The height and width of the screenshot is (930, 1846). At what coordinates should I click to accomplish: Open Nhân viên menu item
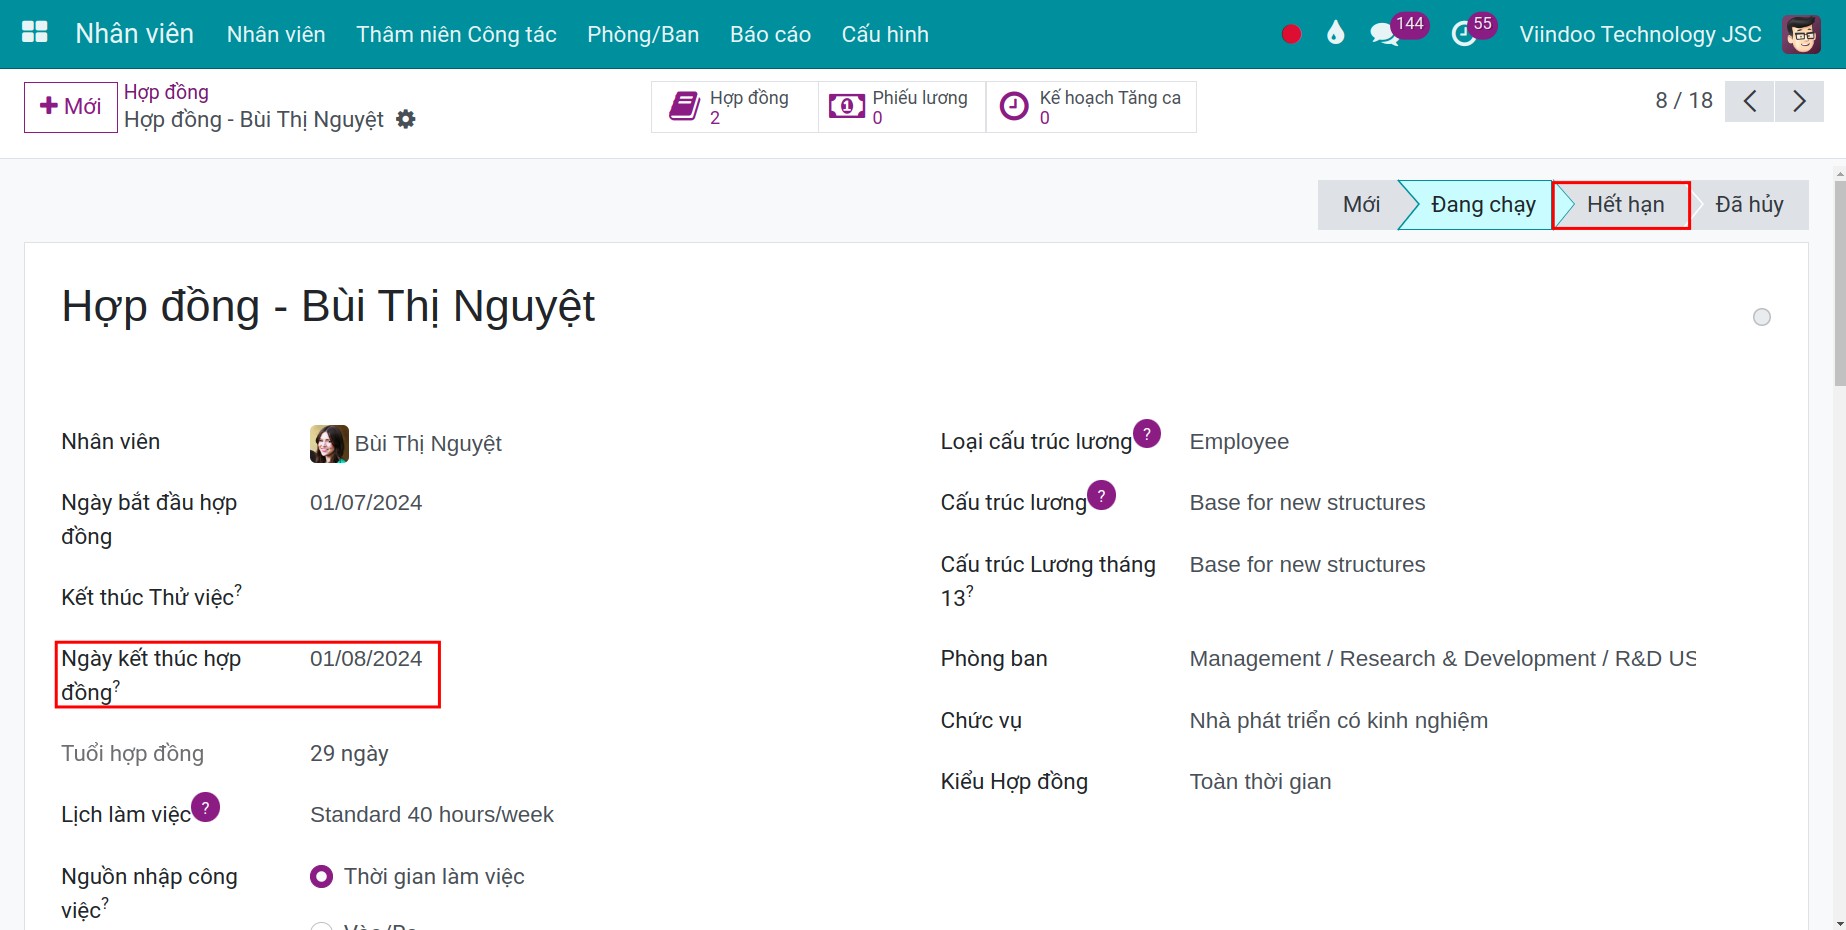point(276,34)
